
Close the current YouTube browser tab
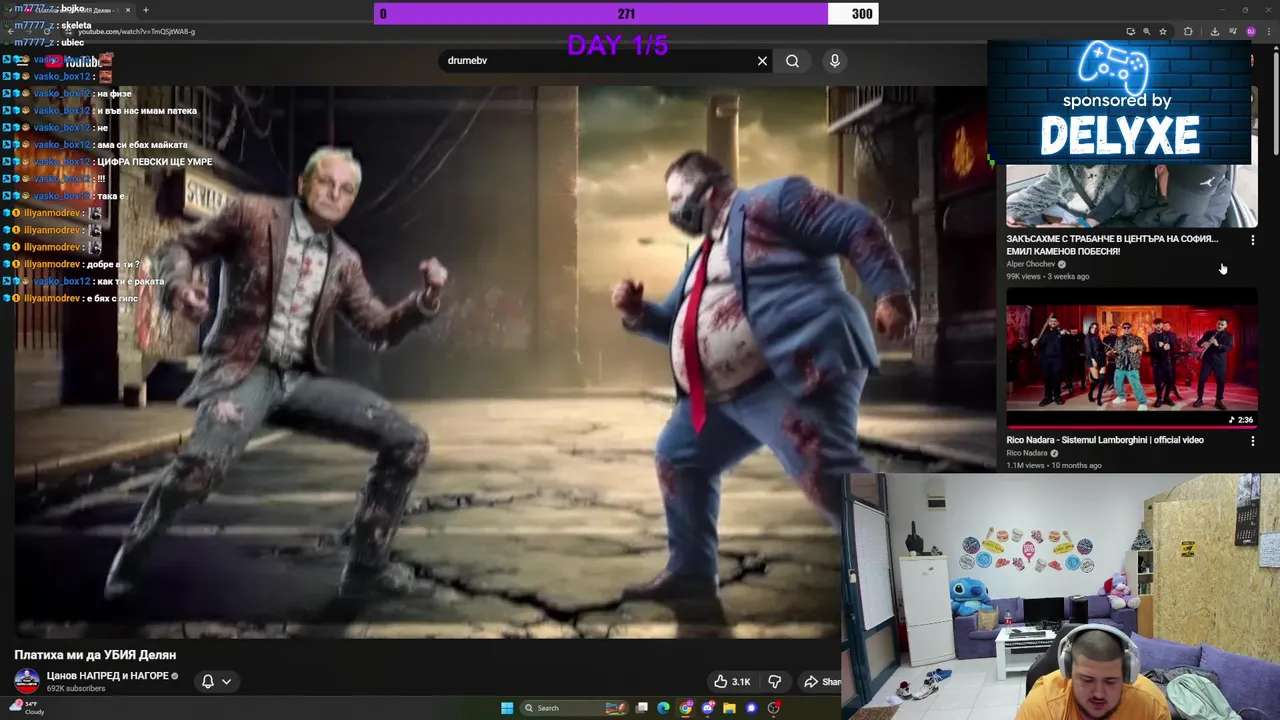128,10
